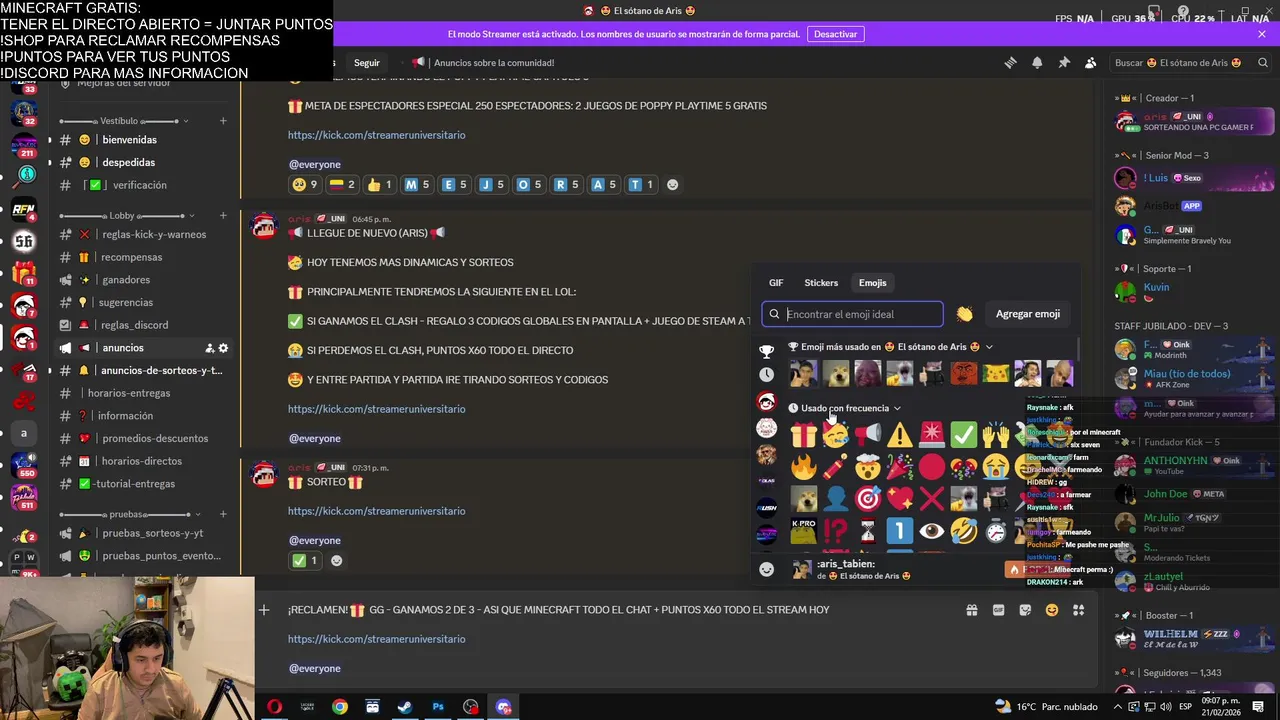Add a reaction to the SORTEO message

(336, 560)
